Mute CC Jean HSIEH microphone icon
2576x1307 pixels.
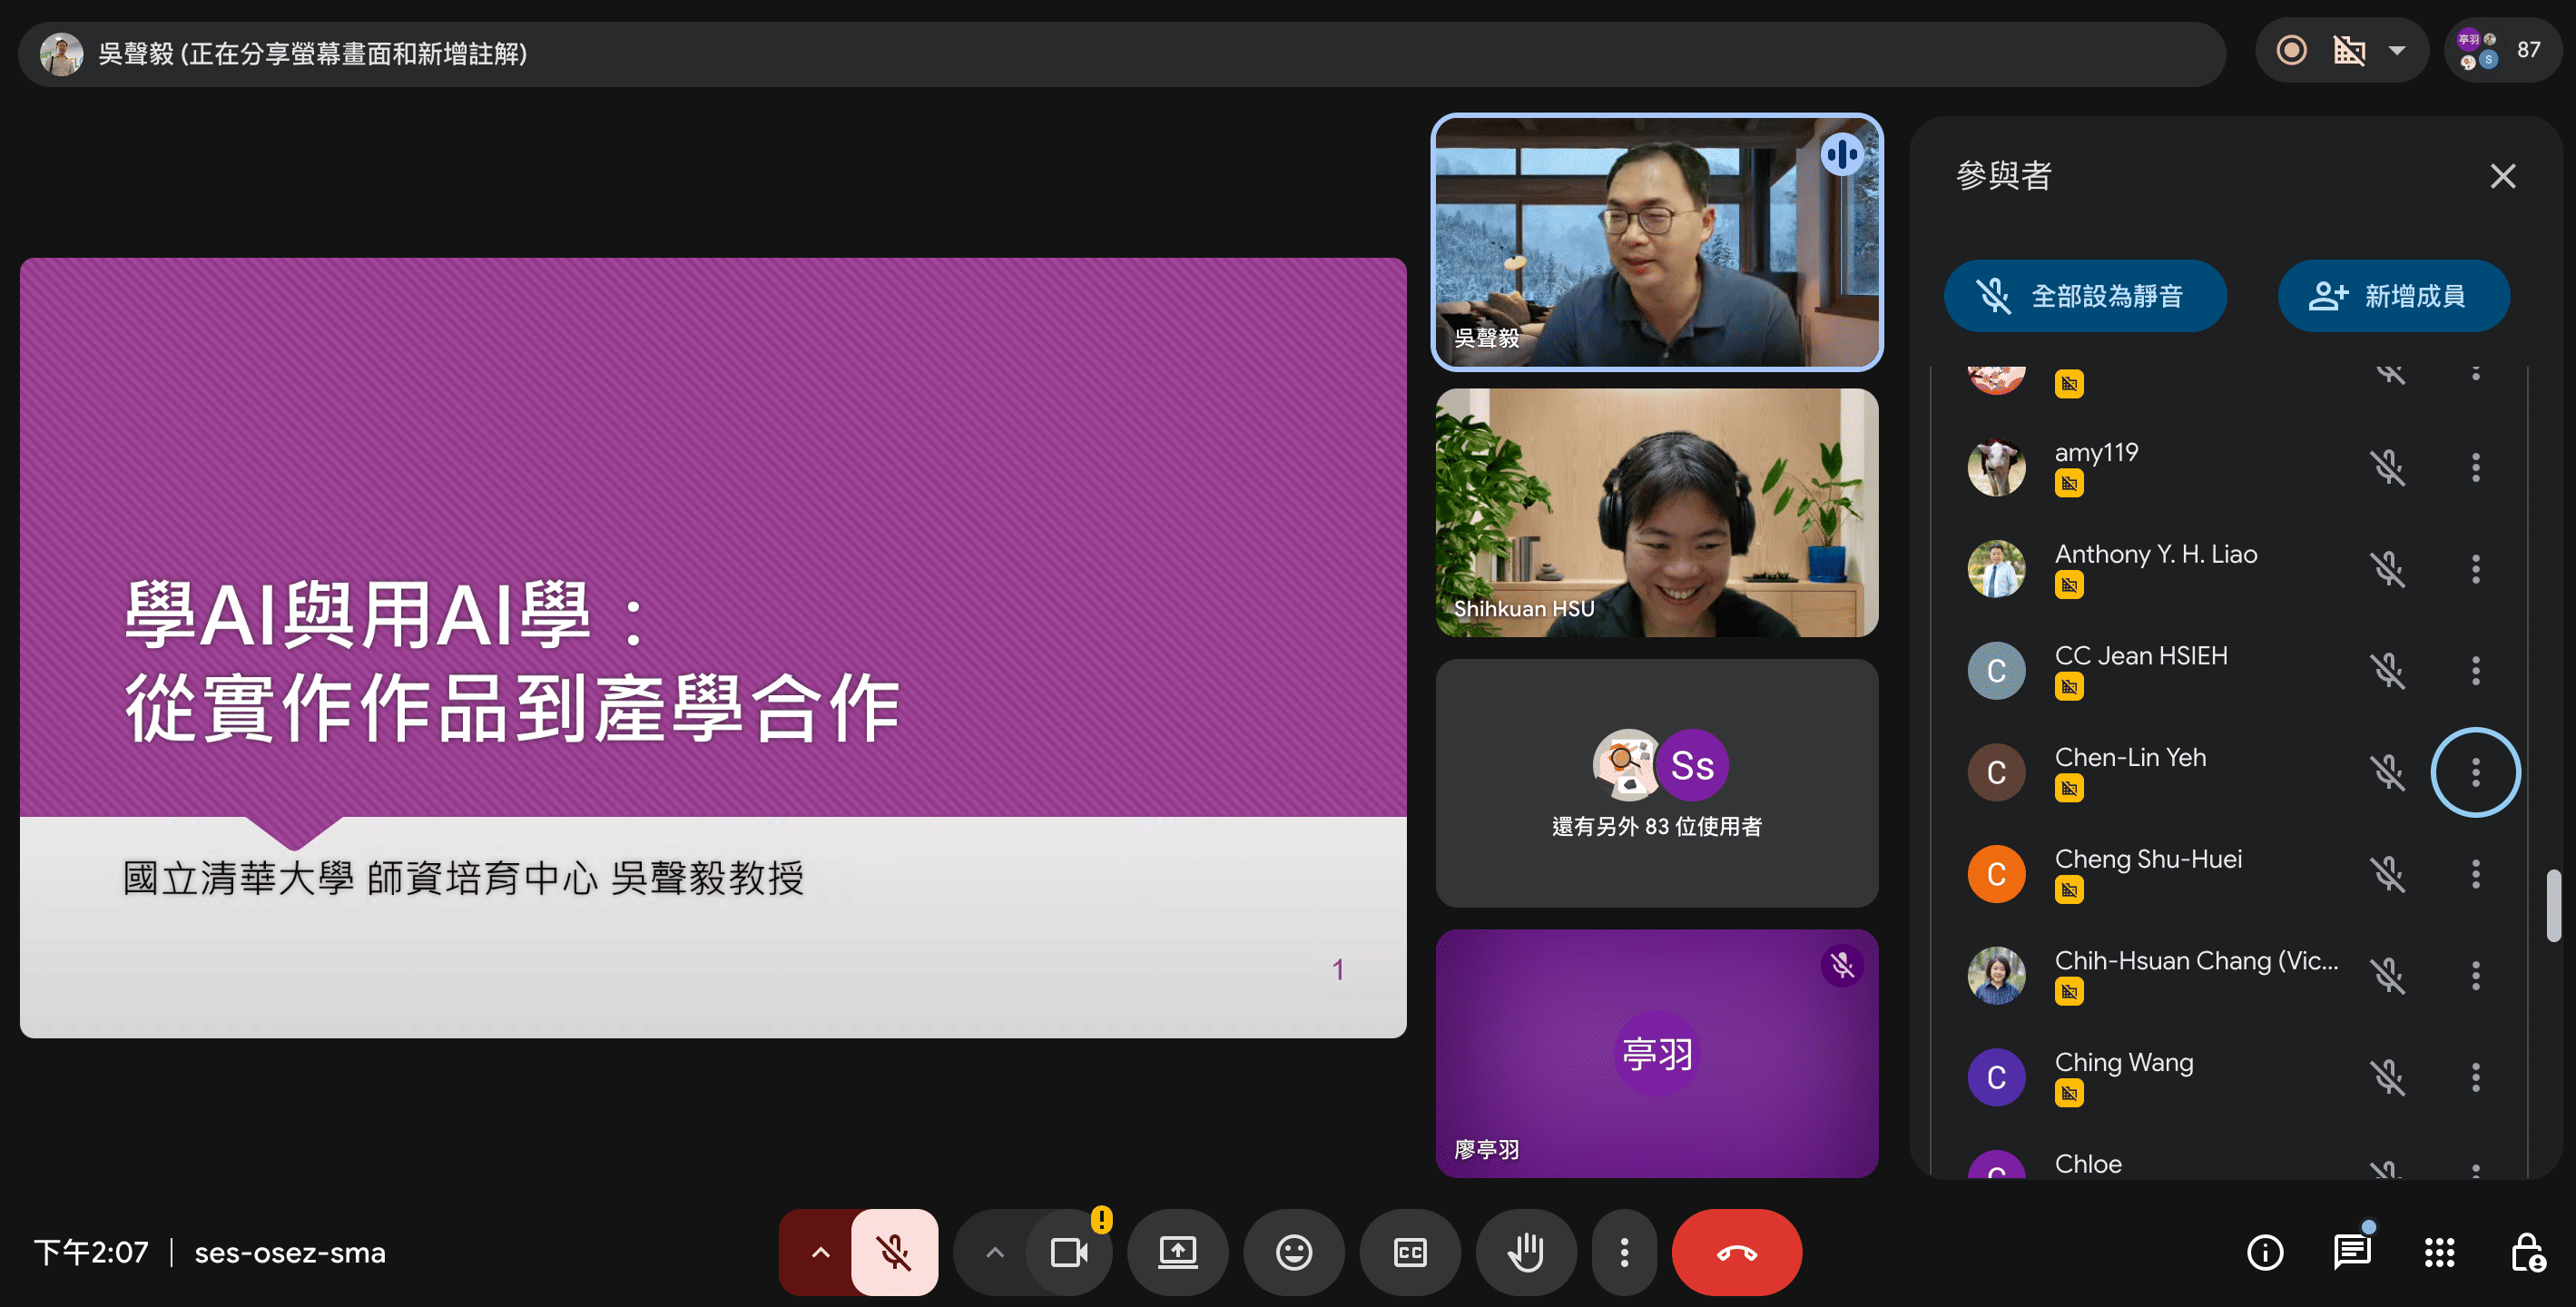[2388, 670]
